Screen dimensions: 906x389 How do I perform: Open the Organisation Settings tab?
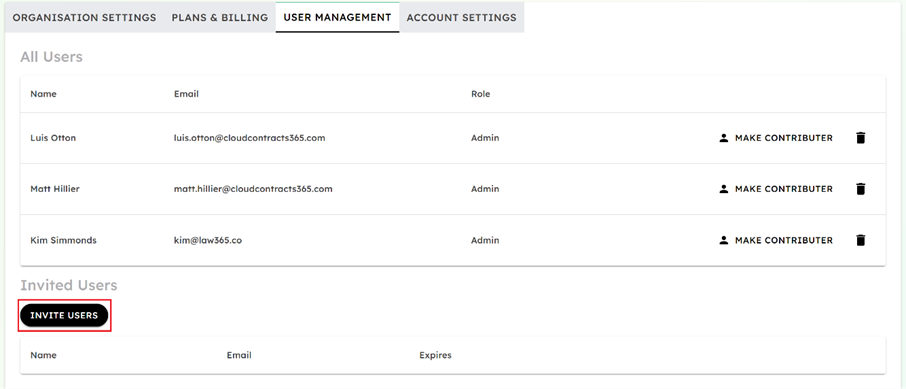(x=84, y=17)
